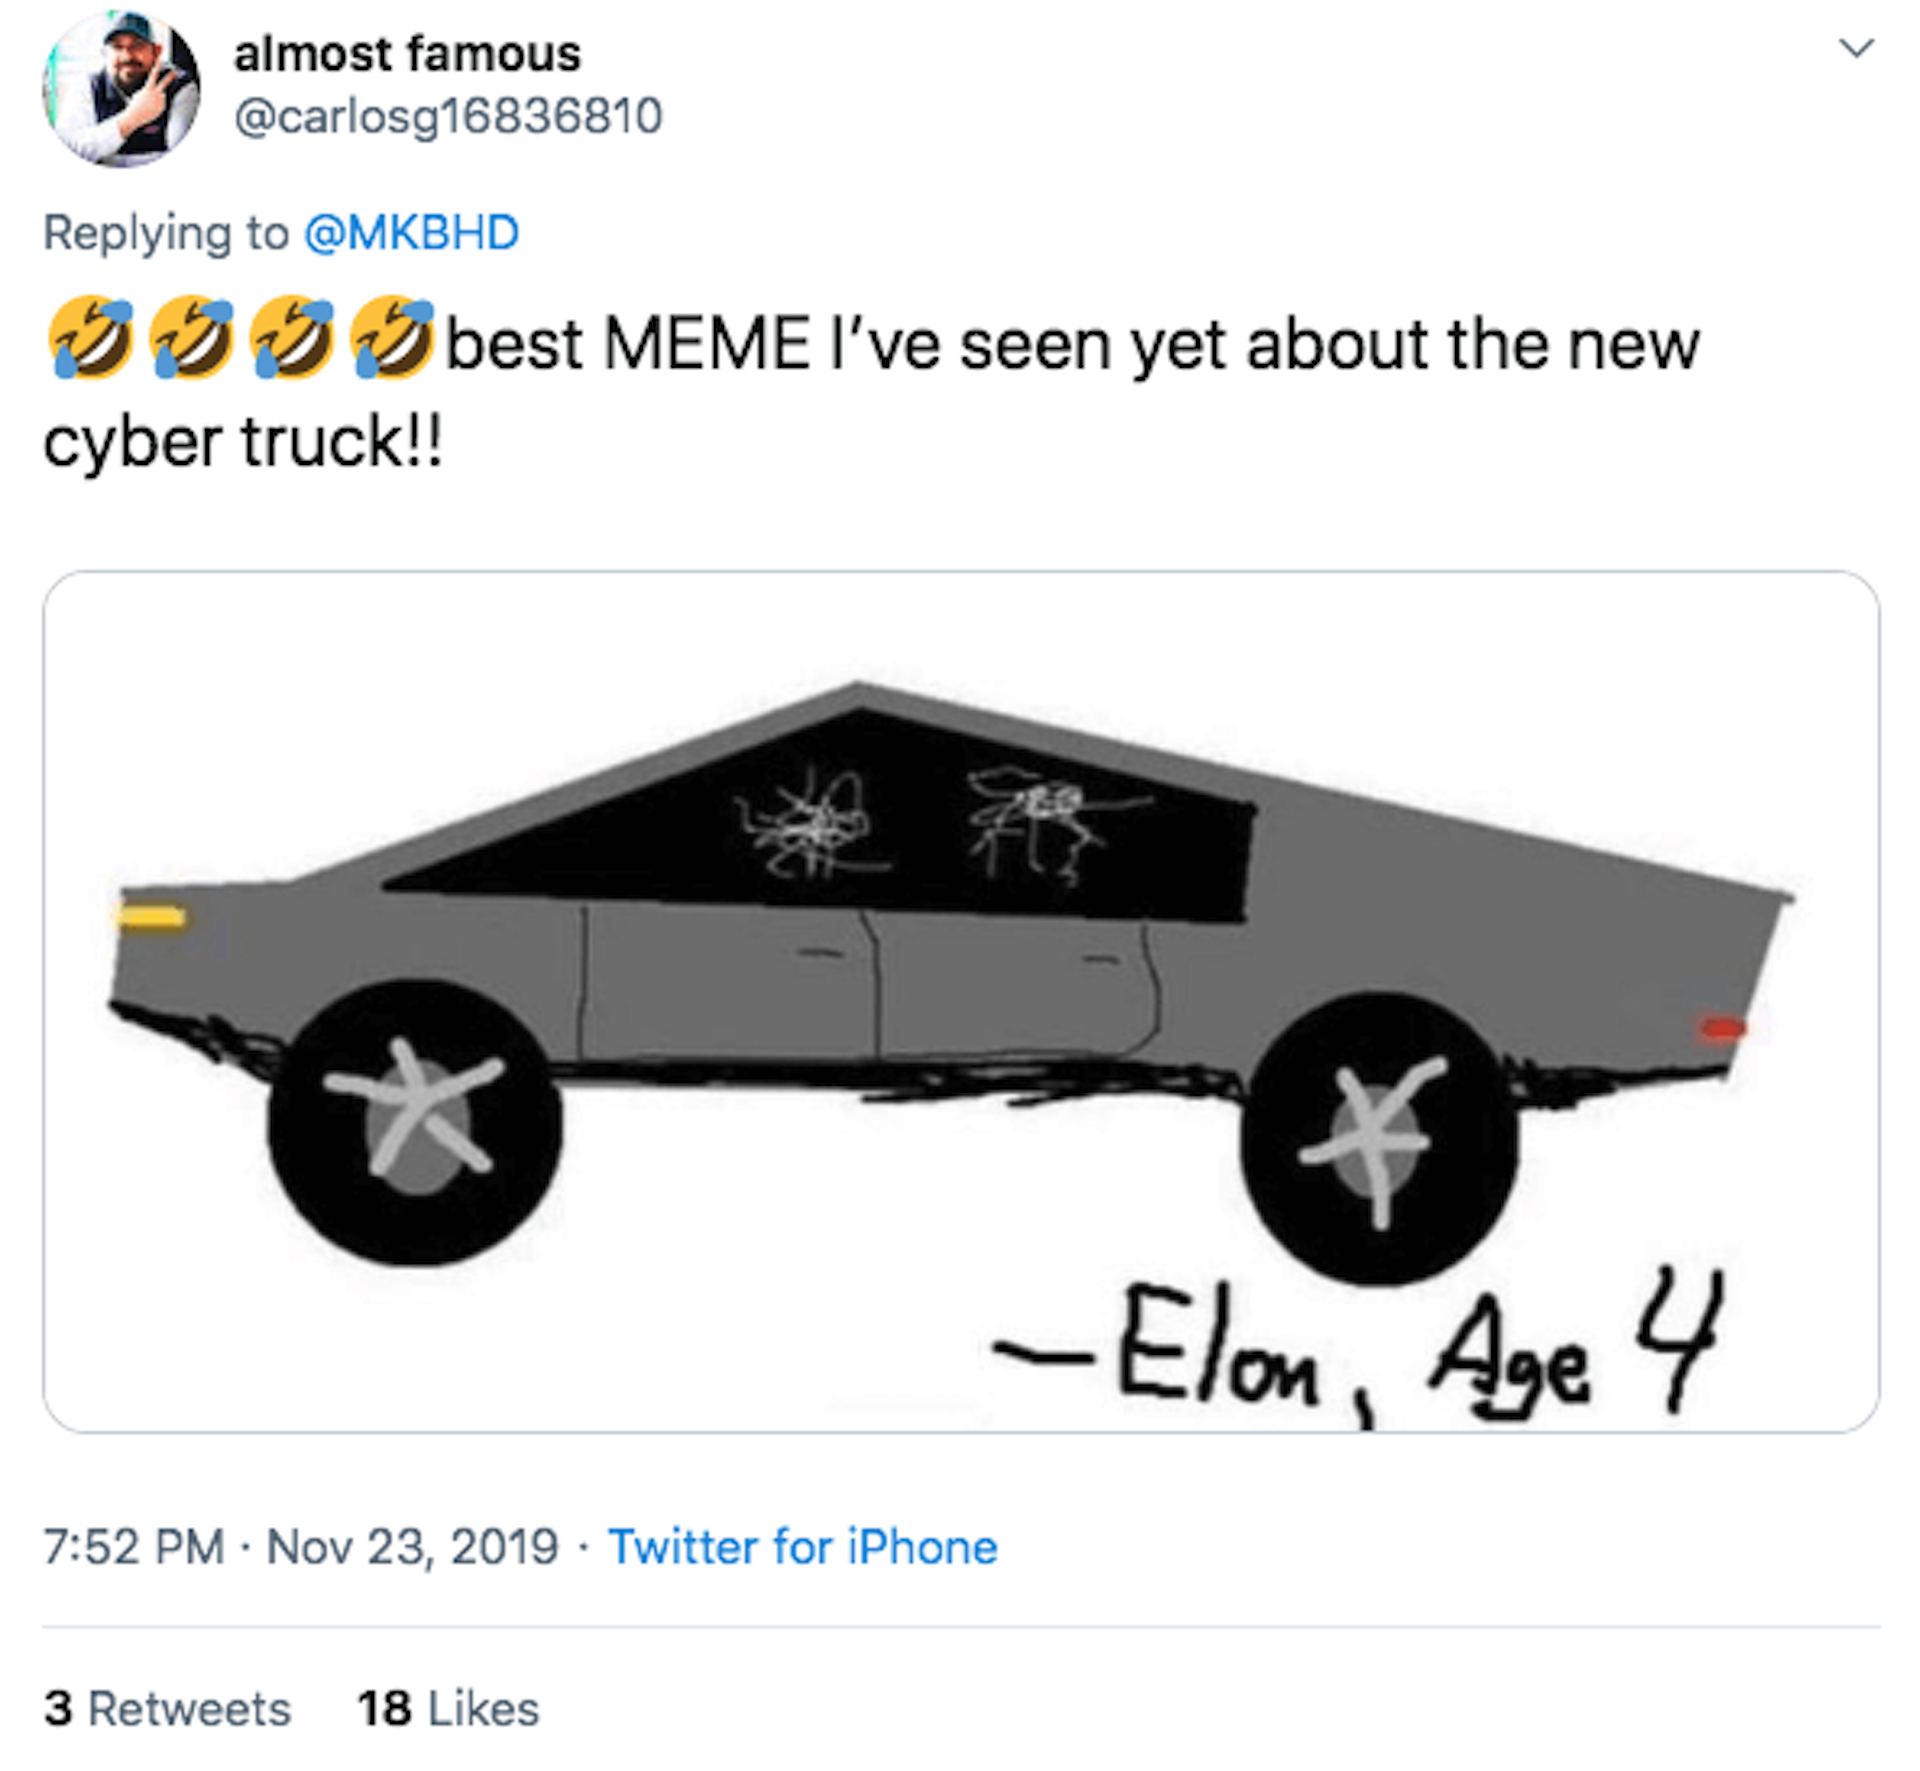
Task: View the 3 Retweets list
Action: (x=167, y=1708)
